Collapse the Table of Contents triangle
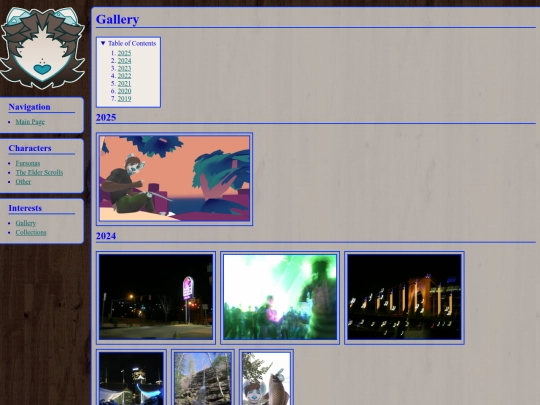The height and width of the screenshot is (405, 540). pyautogui.click(x=103, y=43)
